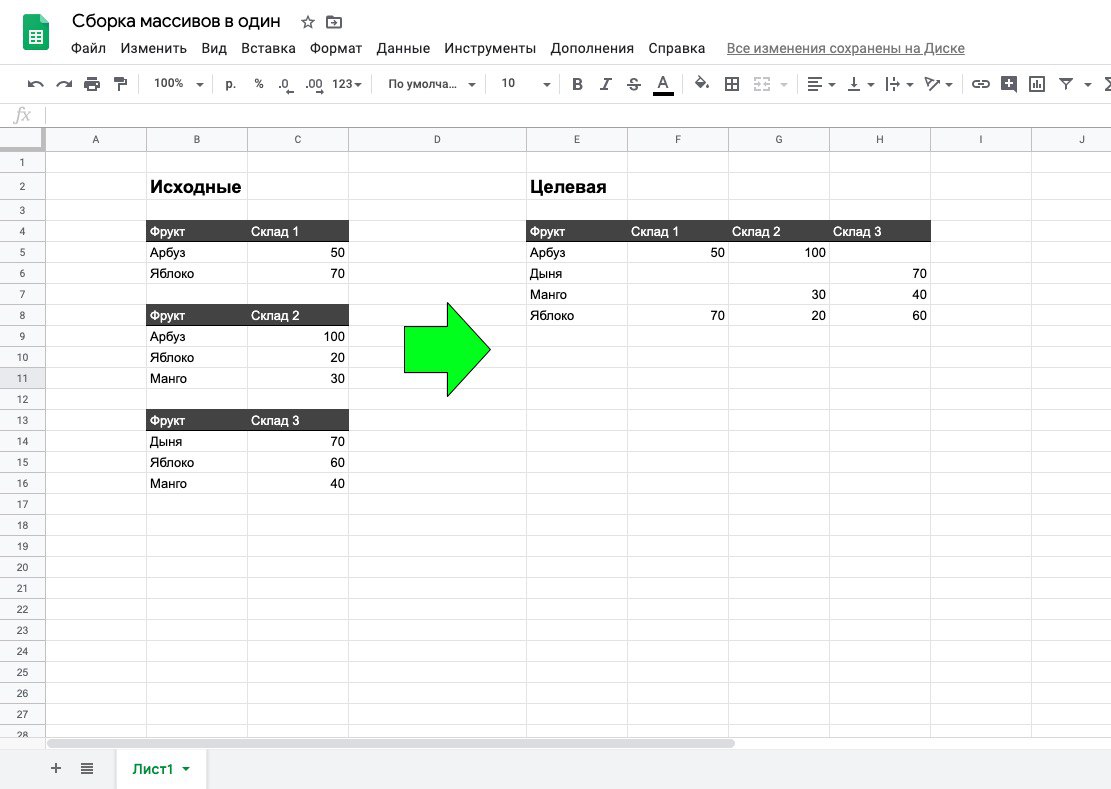Format as currency with the р. button
1111x789 pixels.
click(230, 84)
